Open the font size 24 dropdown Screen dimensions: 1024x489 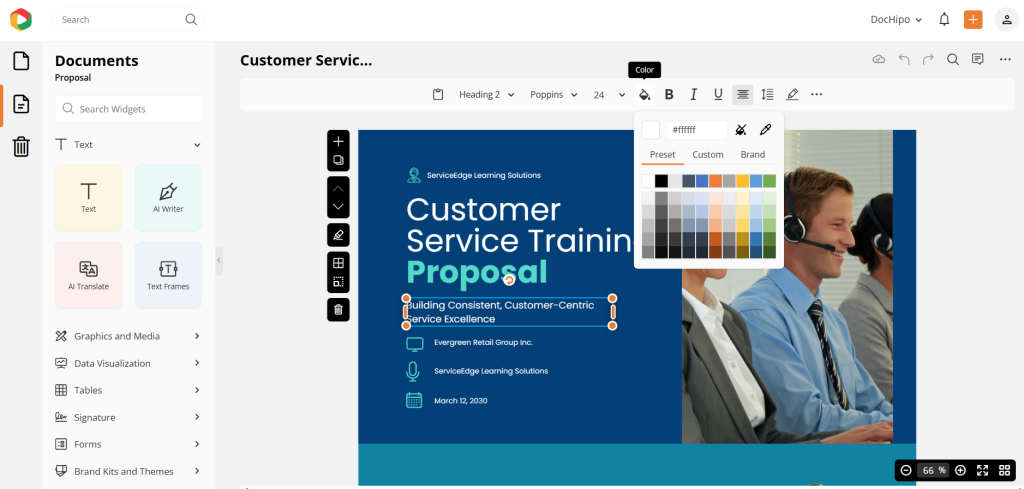coord(609,95)
